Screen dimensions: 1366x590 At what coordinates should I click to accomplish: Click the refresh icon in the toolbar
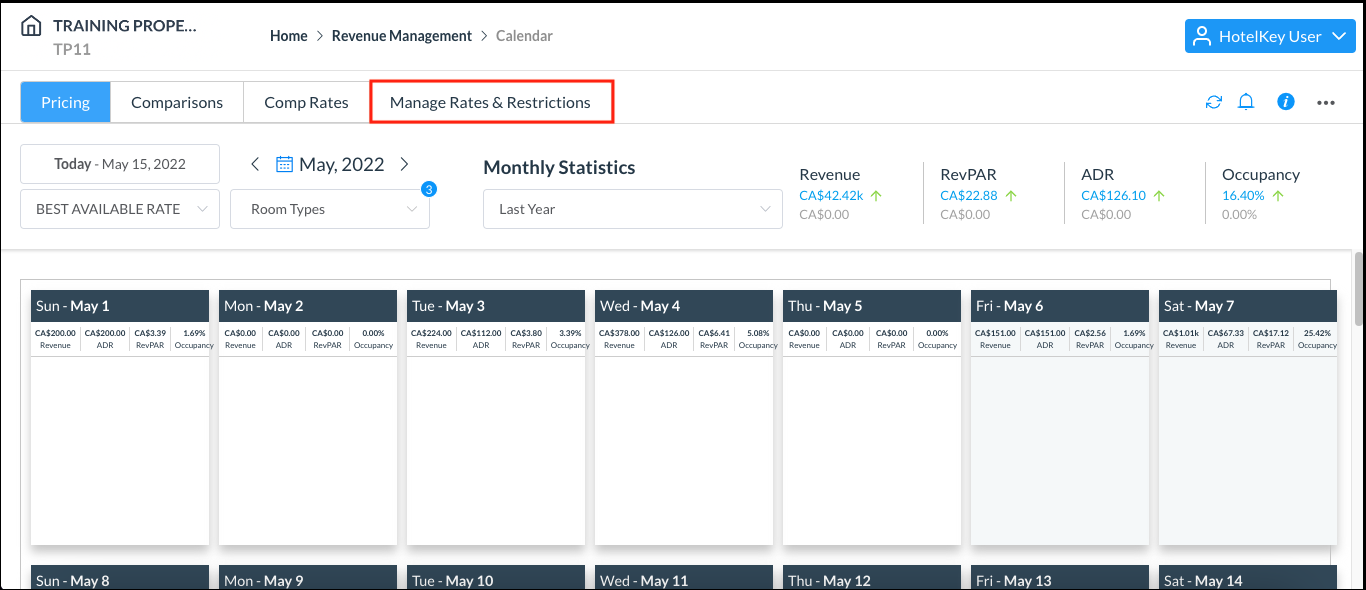(x=1213, y=101)
